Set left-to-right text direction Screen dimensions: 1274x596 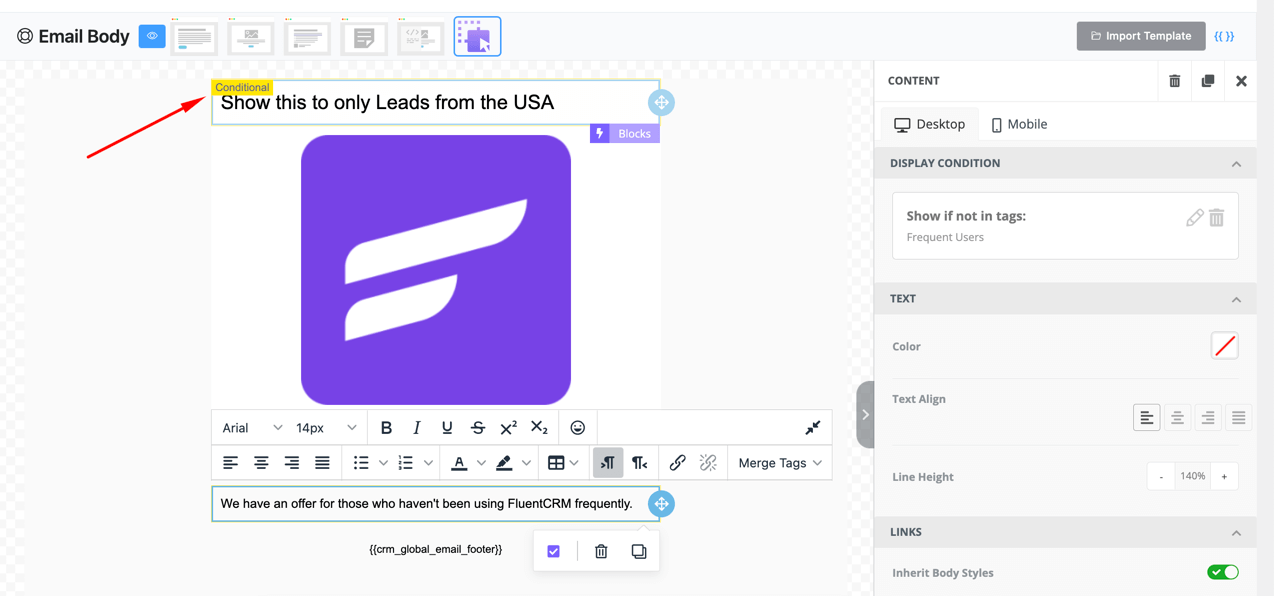pyautogui.click(x=608, y=463)
